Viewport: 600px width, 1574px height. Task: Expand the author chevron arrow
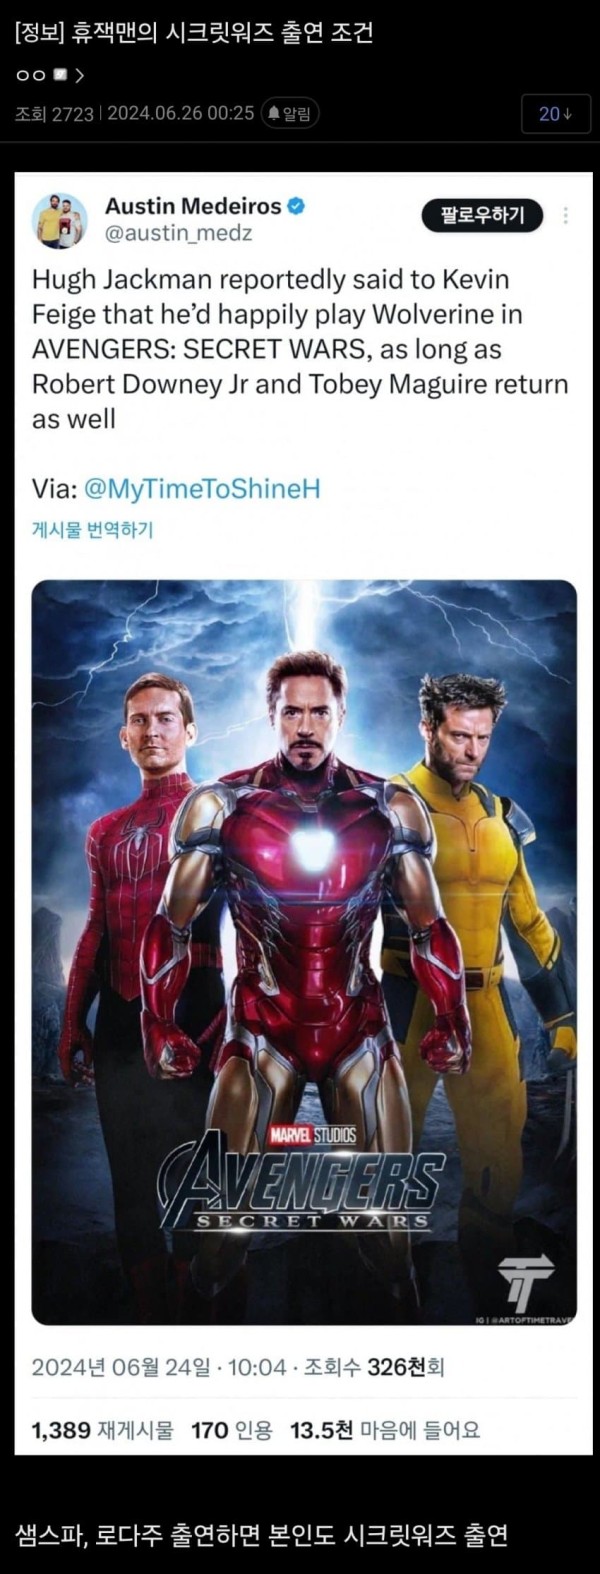pos(79,76)
